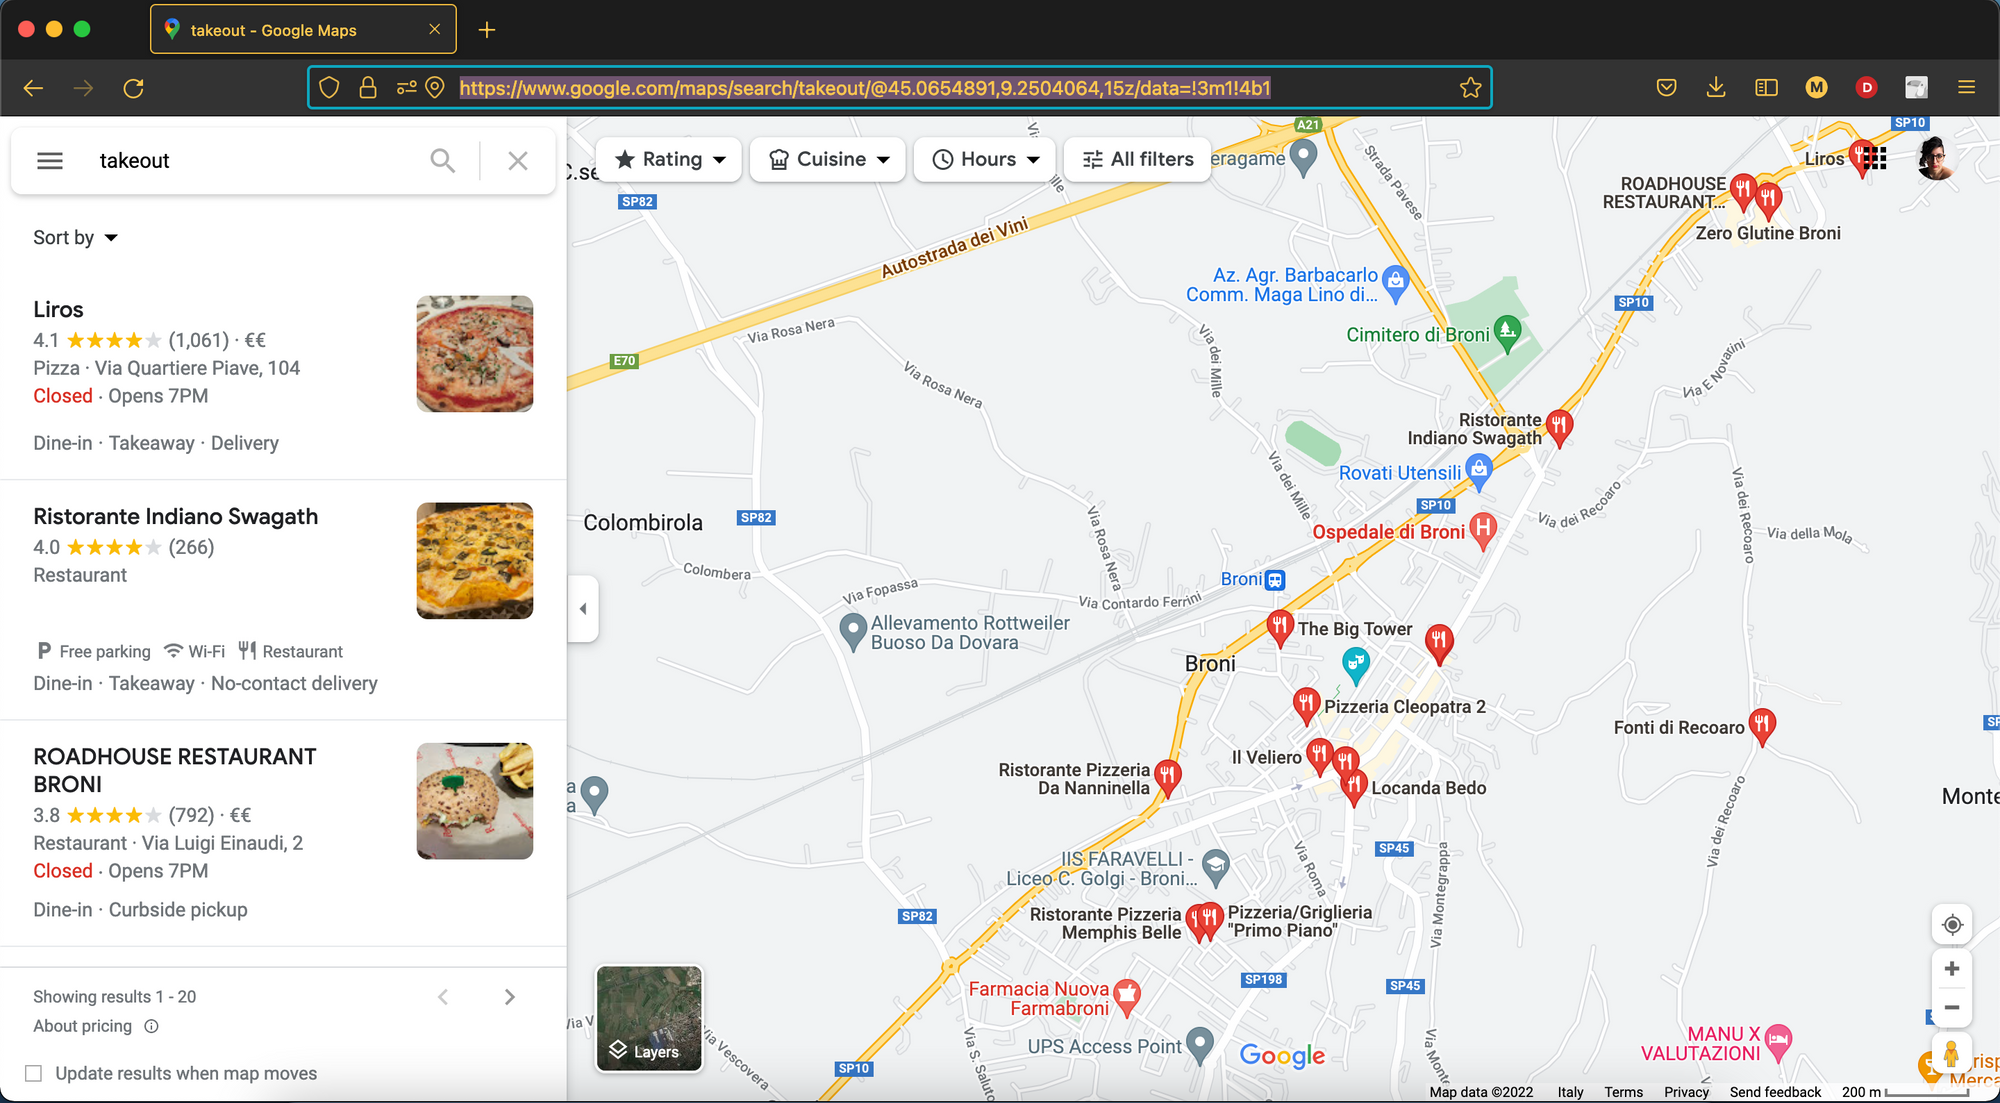Select MANU X VALUTAZIONI hotel marker

pyautogui.click(x=1778, y=1042)
